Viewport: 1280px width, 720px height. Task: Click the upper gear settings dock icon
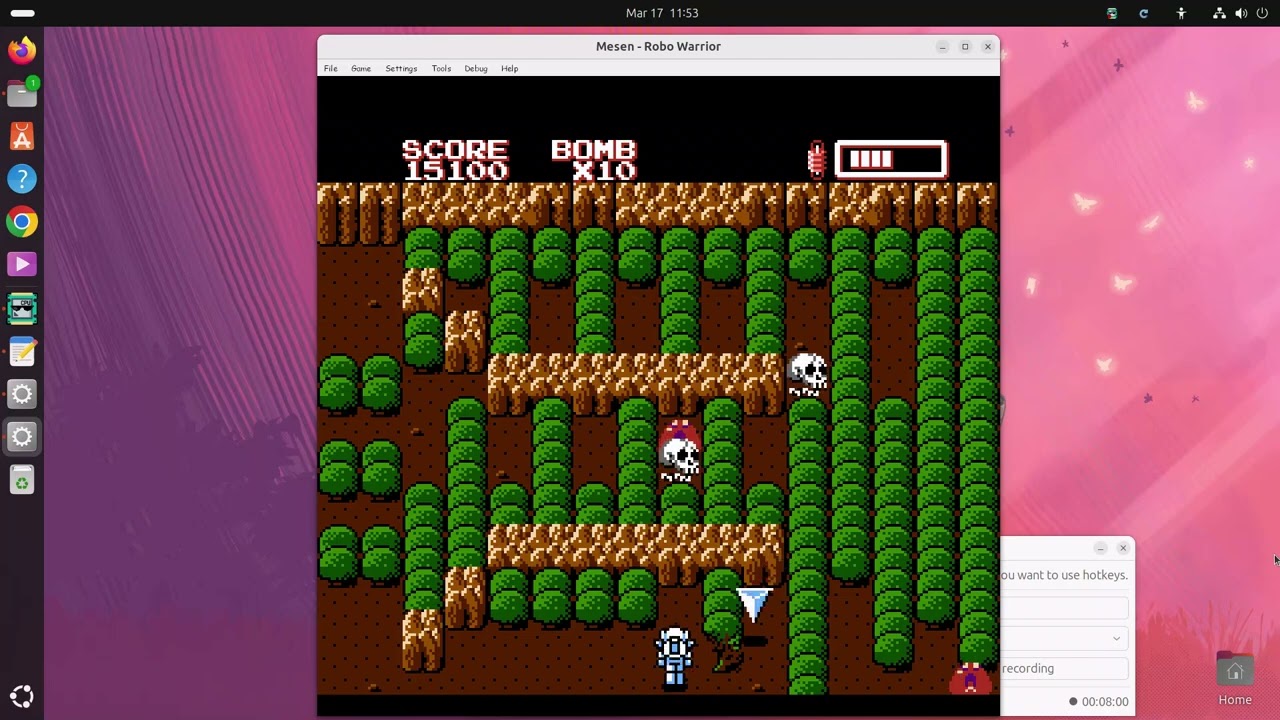[x=22, y=394]
